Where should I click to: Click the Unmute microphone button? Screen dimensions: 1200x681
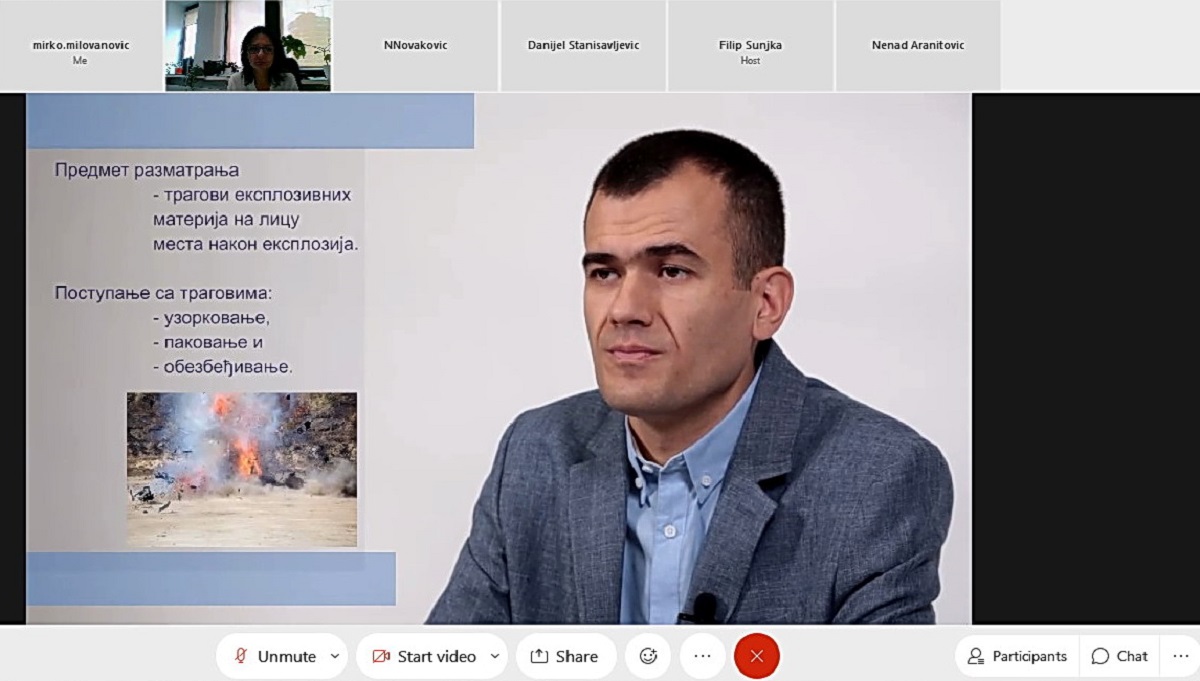[274, 656]
